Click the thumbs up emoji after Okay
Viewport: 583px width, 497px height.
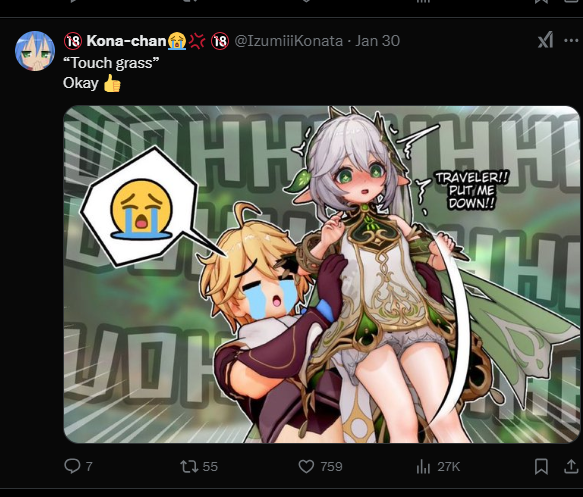point(112,83)
